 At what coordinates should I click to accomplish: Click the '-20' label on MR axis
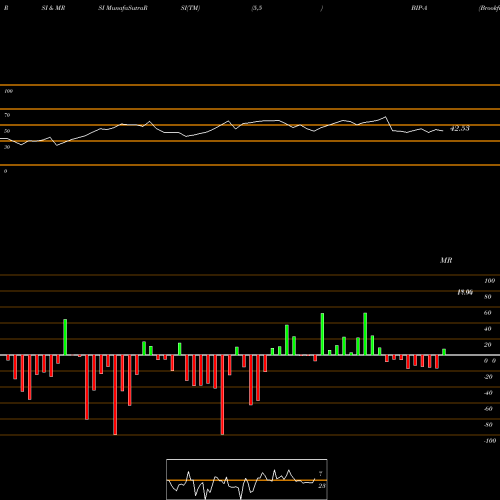pyautogui.click(x=488, y=377)
